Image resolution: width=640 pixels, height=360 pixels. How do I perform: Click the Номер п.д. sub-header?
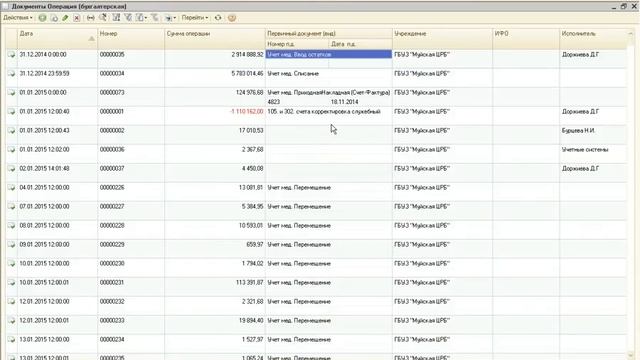297,44
